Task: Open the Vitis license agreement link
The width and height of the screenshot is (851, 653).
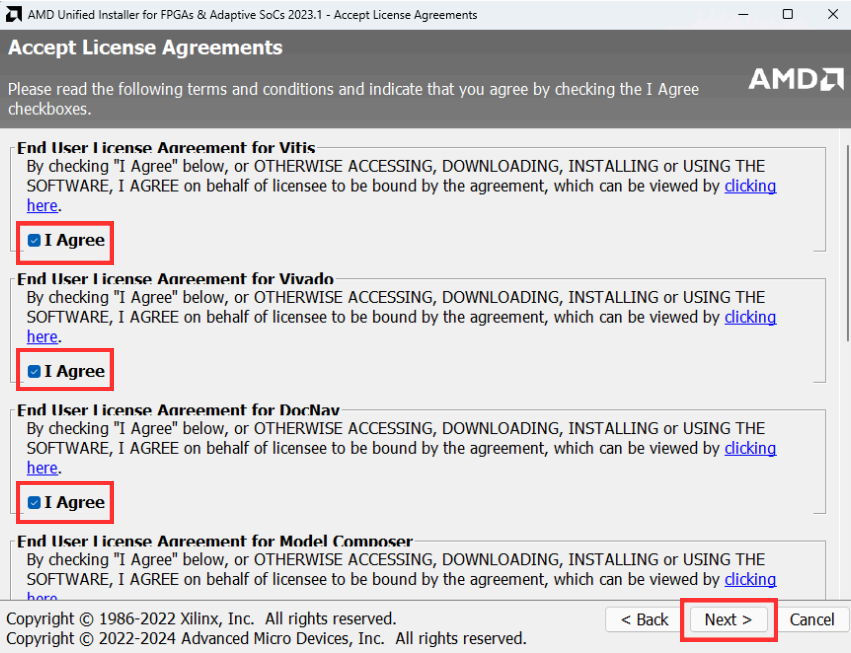Action: [749, 186]
